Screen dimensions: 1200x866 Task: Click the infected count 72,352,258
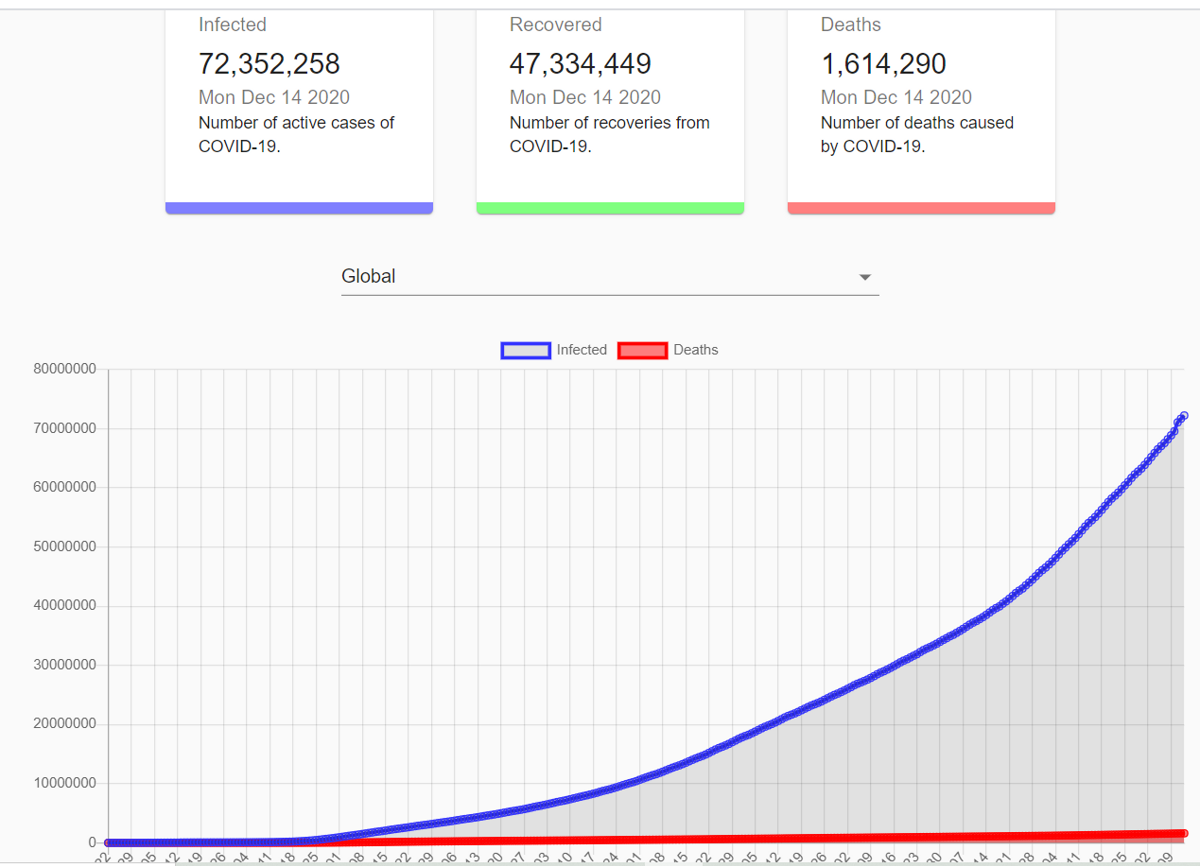coord(269,64)
